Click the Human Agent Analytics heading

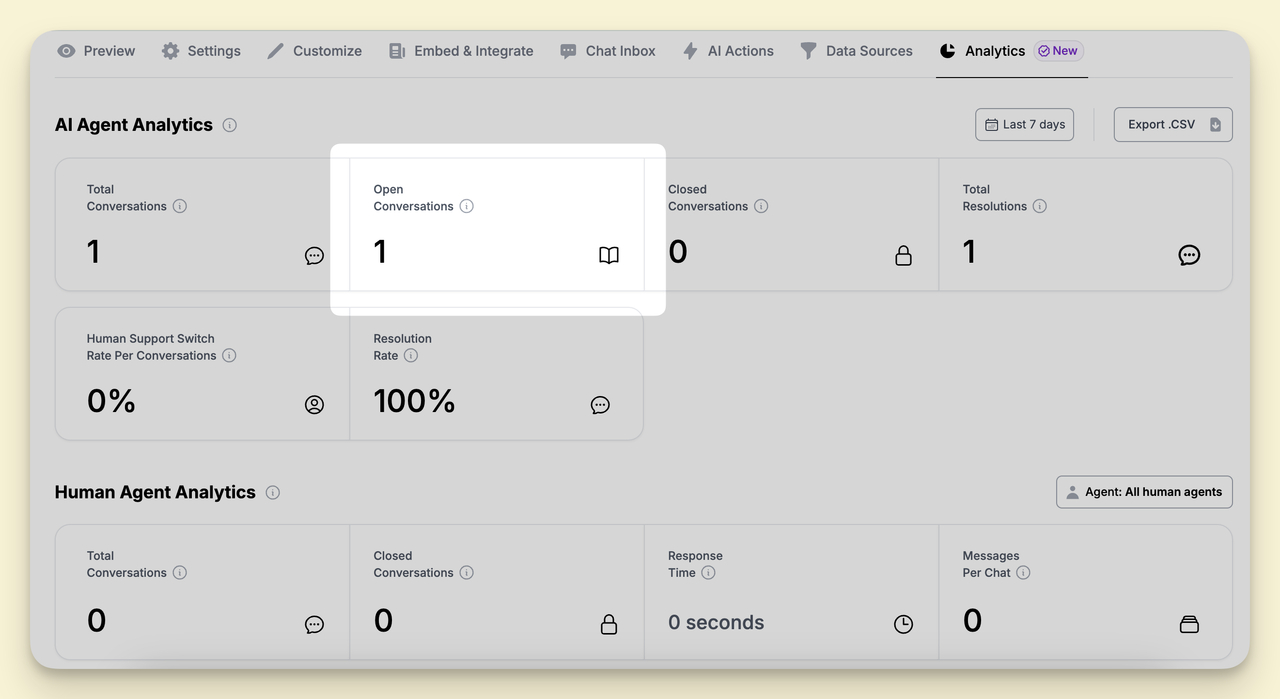pyautogui.click(x=155, y=492)
